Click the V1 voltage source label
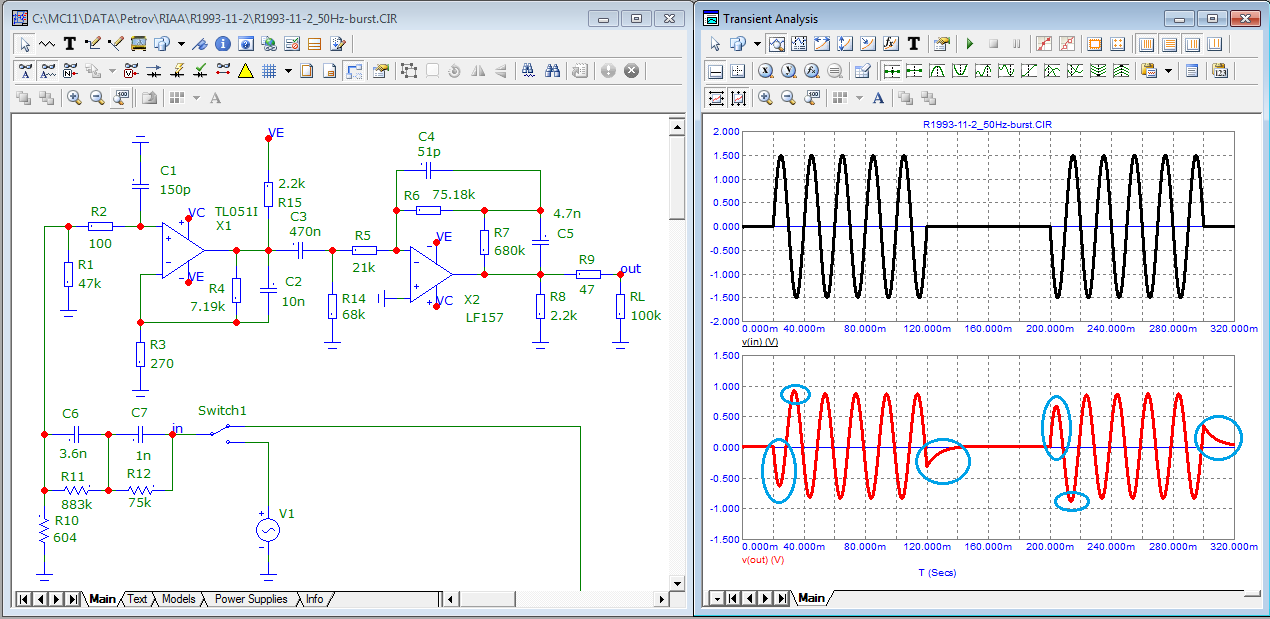The image size is (1270, 619). (x=287, y=514)
